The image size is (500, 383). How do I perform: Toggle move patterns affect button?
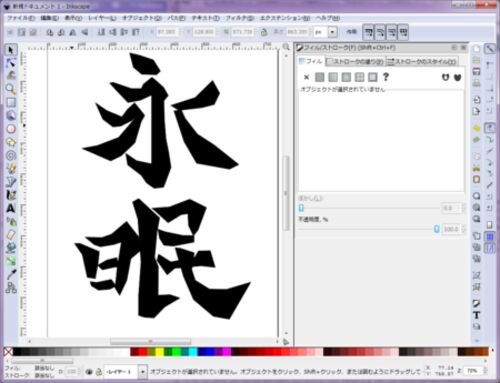[x=403, y=32]
